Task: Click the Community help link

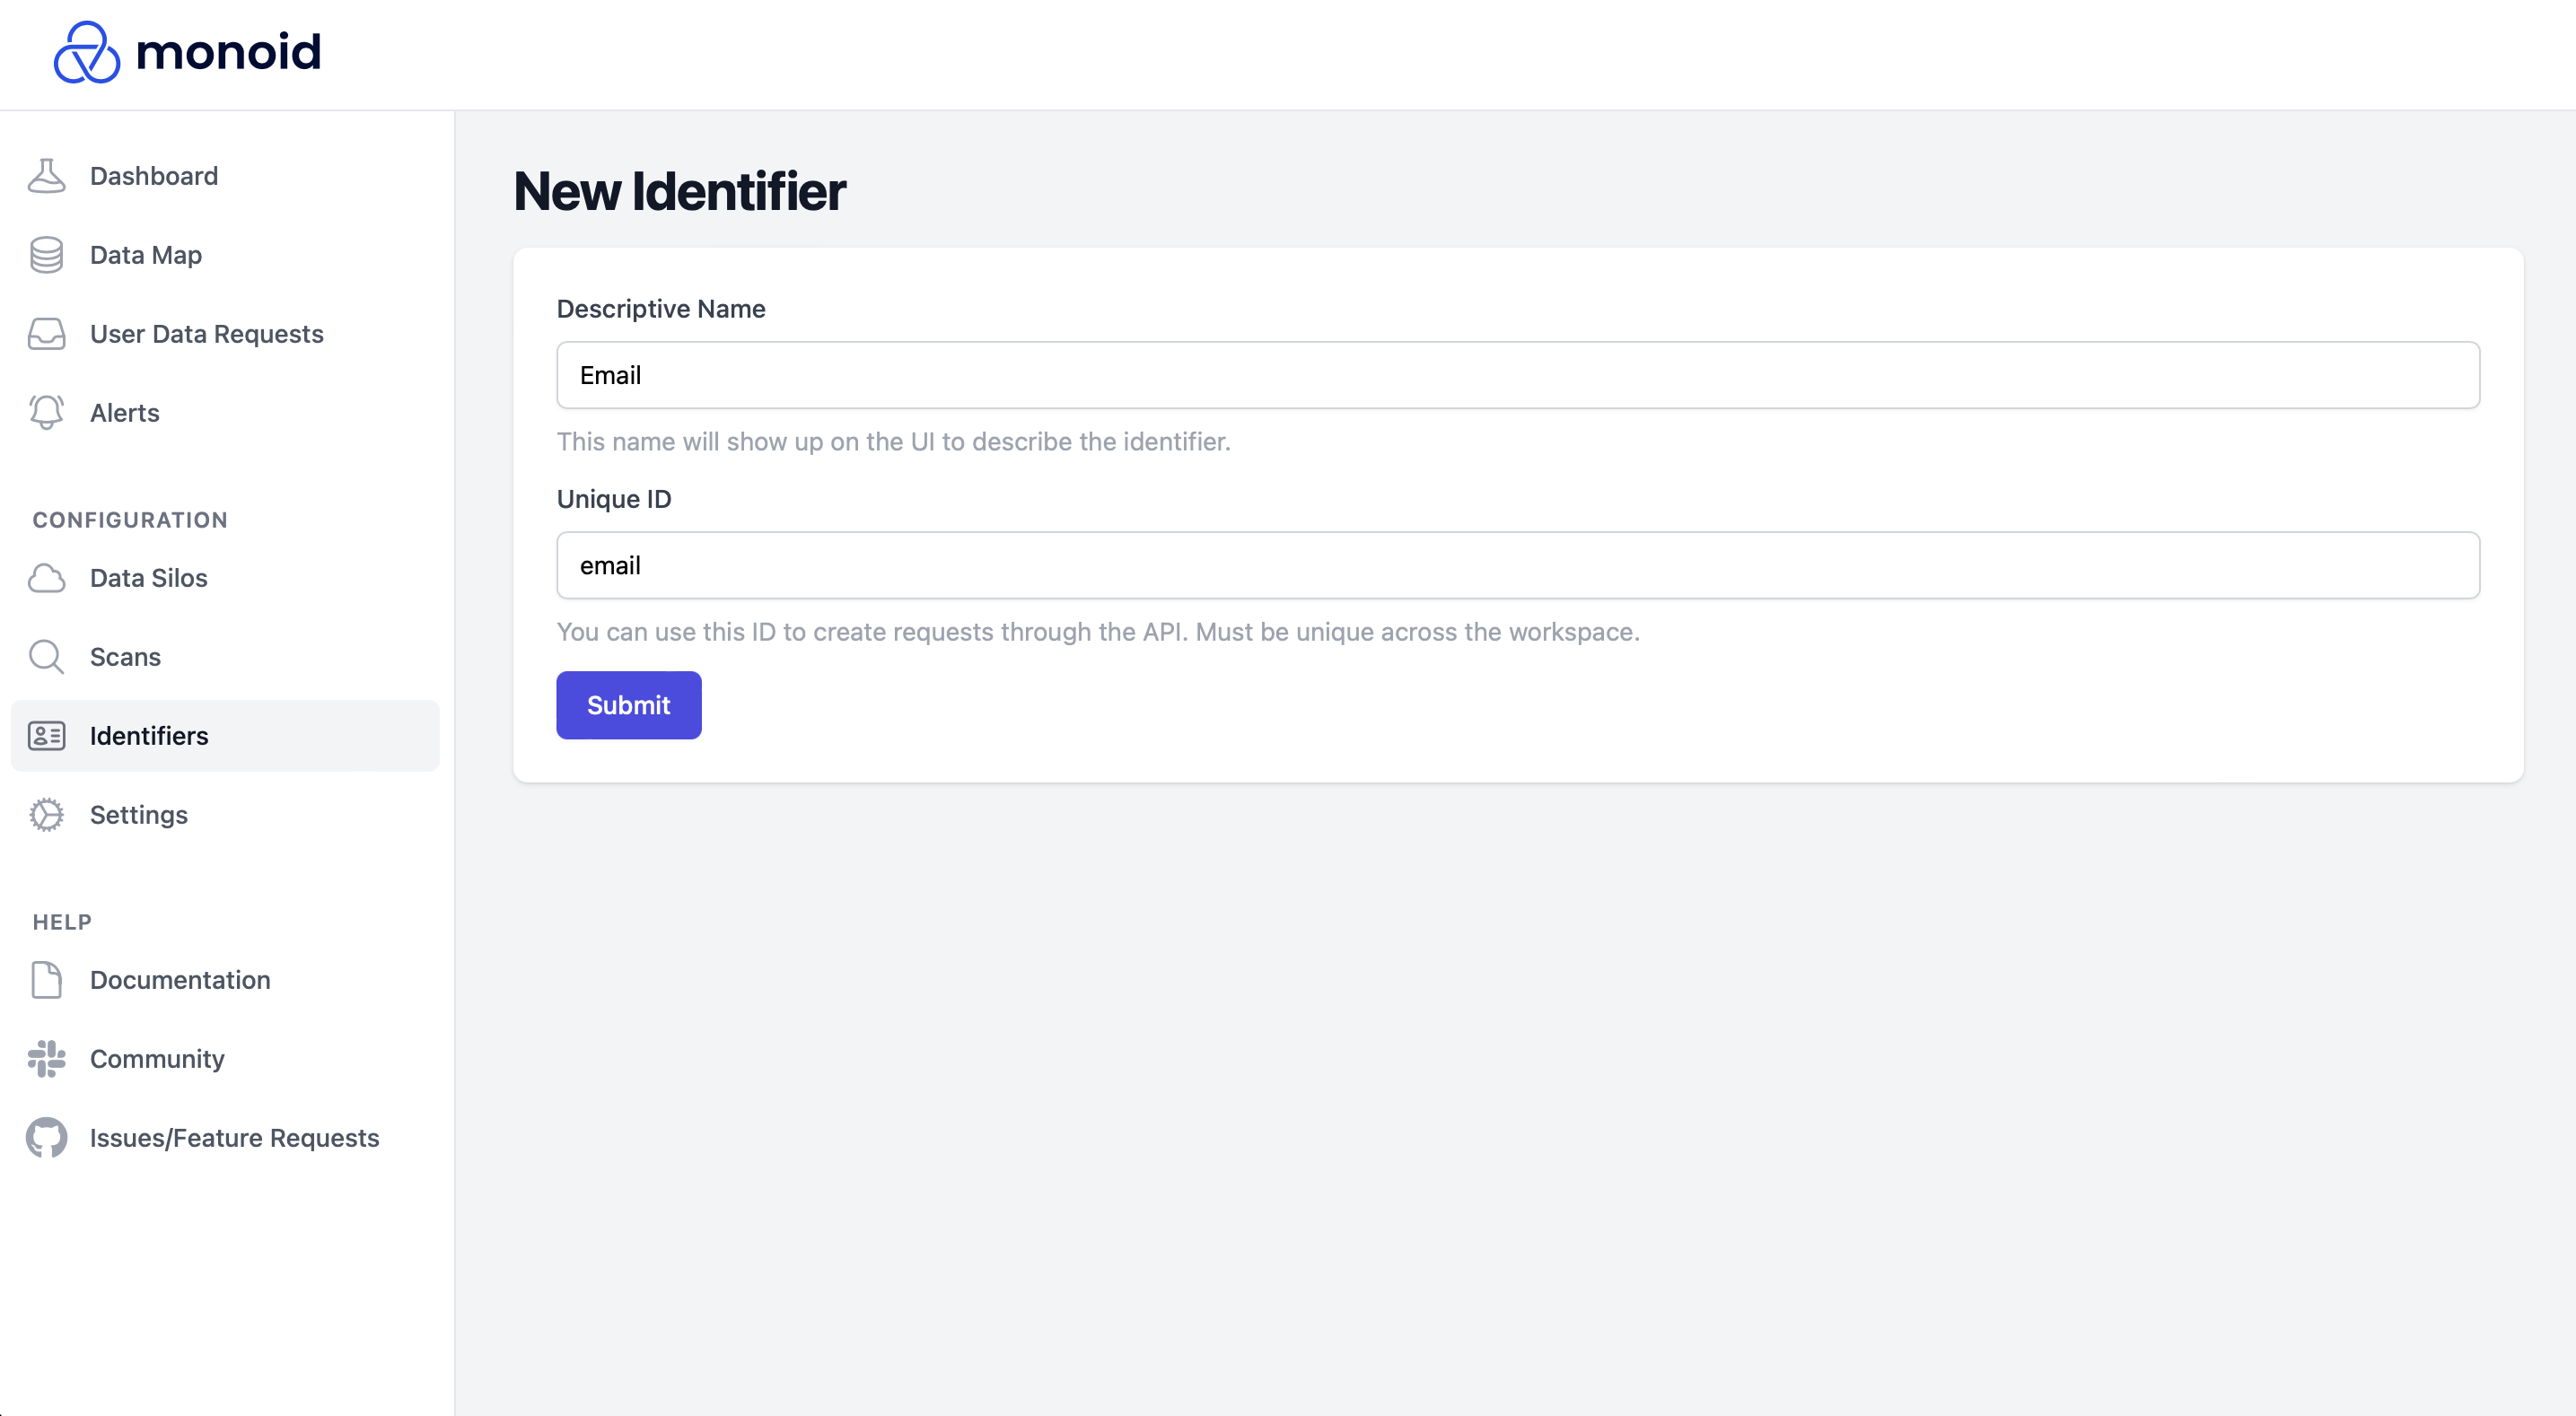Action: point(157,1059)
